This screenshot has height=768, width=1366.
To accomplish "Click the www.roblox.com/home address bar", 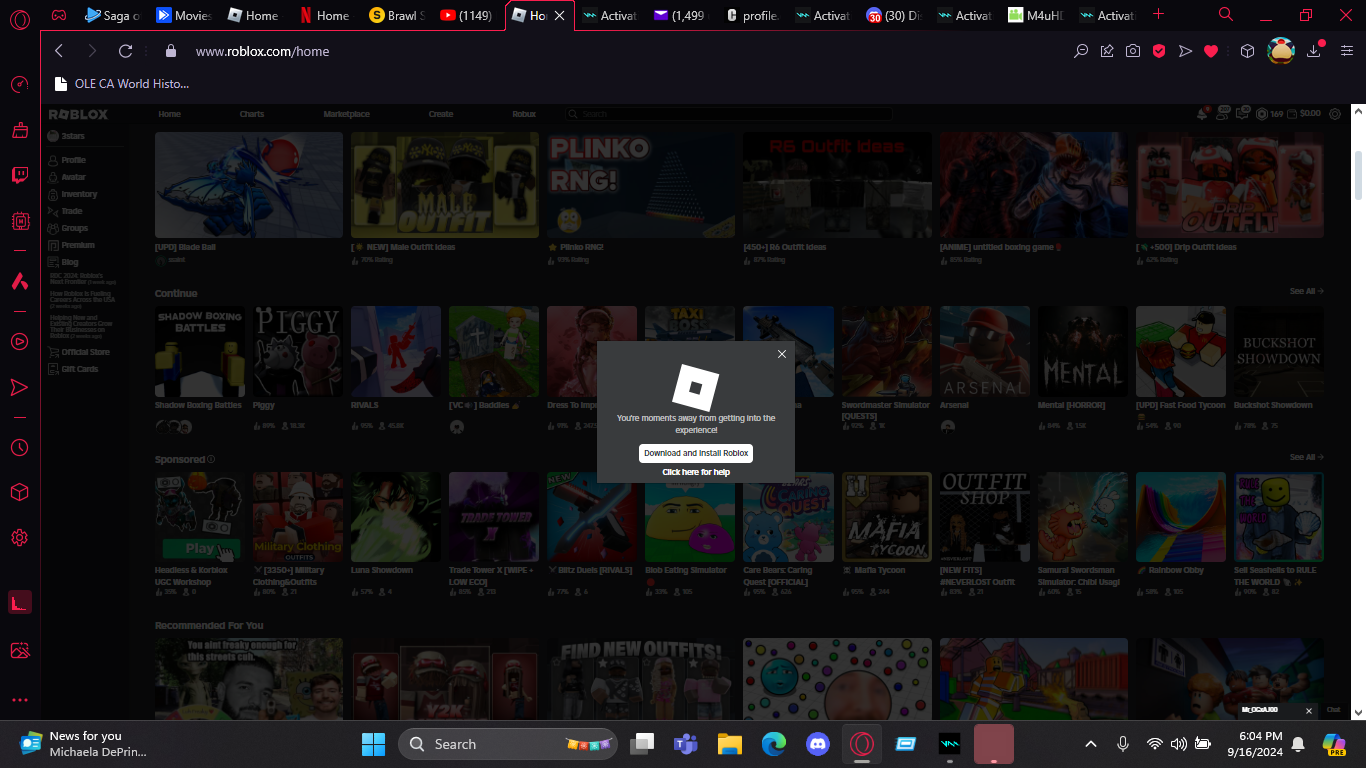I will tap(262, 51).
